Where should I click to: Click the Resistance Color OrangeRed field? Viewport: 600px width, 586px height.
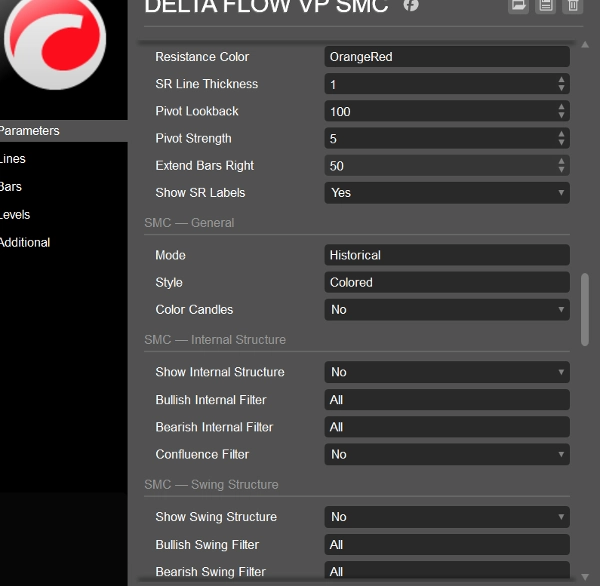pos(447,57)
